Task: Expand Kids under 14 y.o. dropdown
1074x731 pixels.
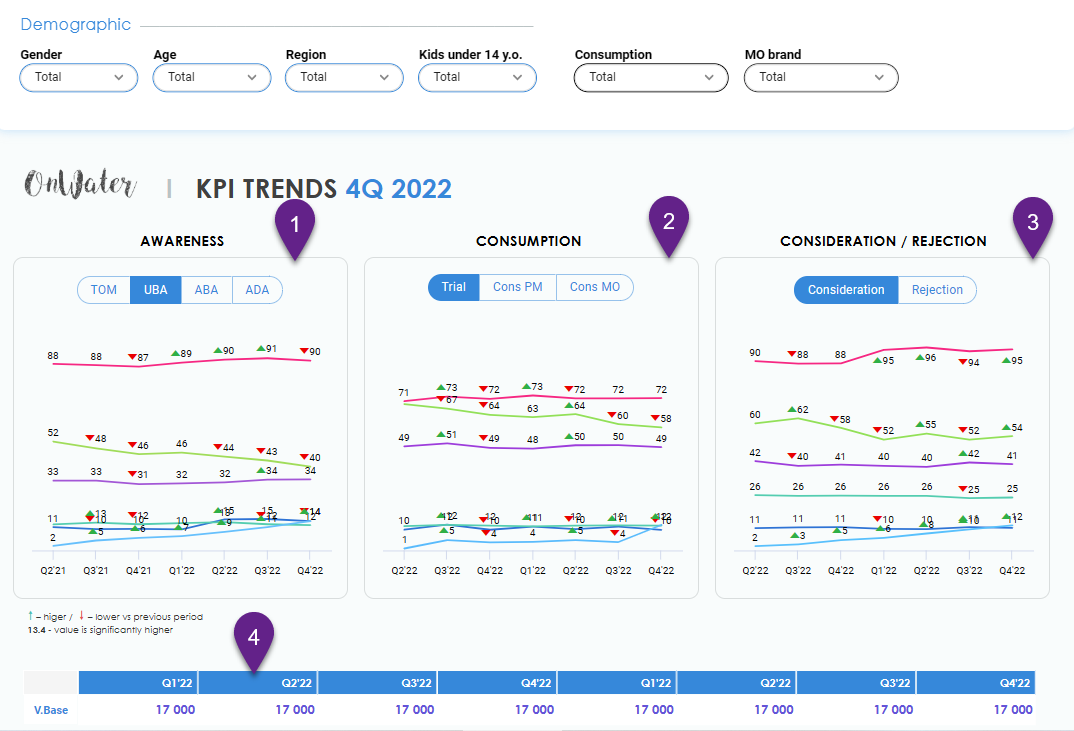Action: point(477,77)
